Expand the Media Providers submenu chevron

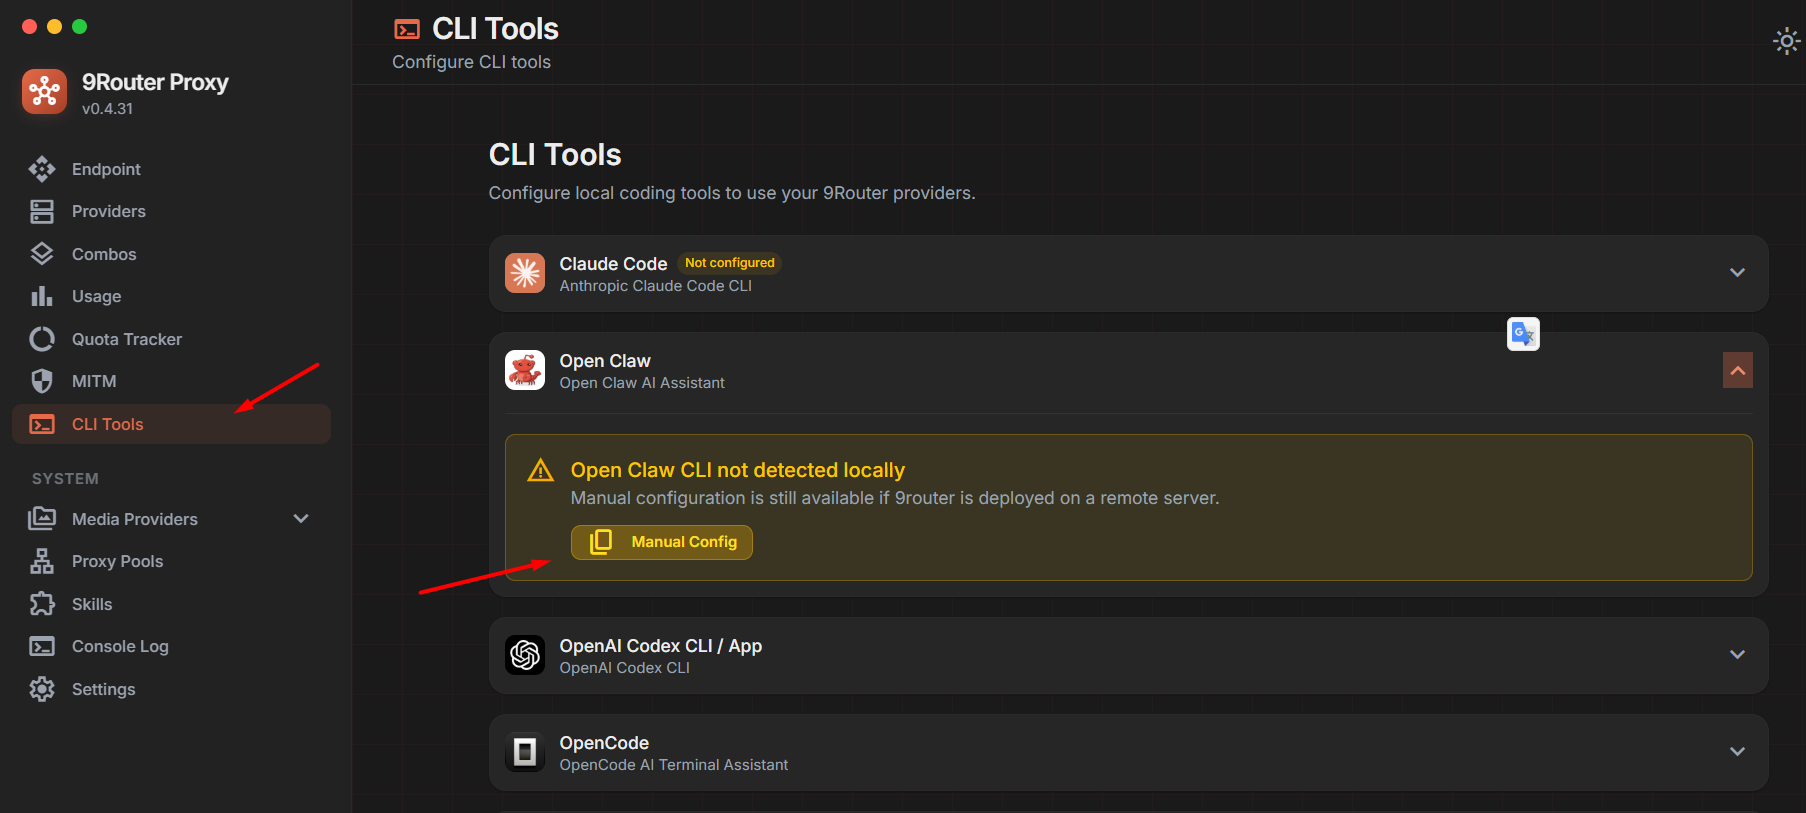[301, 519]
